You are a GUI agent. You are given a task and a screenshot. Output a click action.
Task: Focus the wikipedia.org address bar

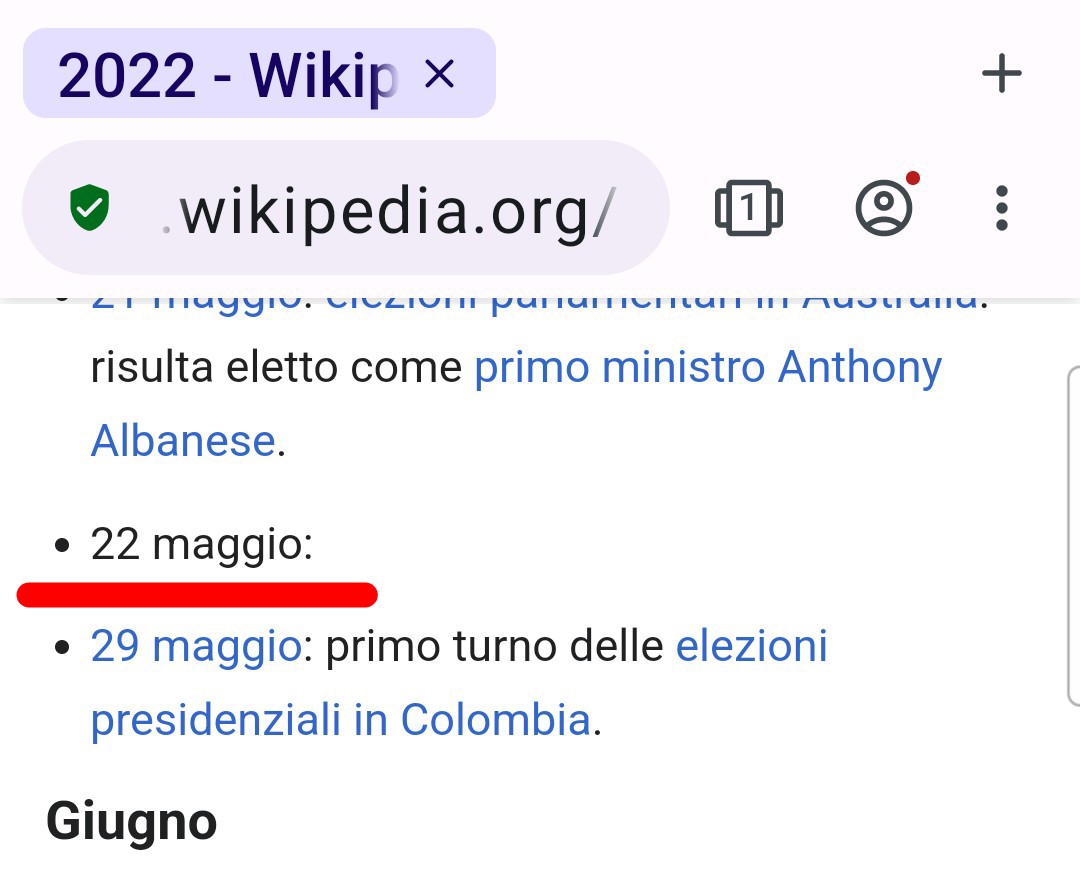pyautogui.click(x=346, y=207)
